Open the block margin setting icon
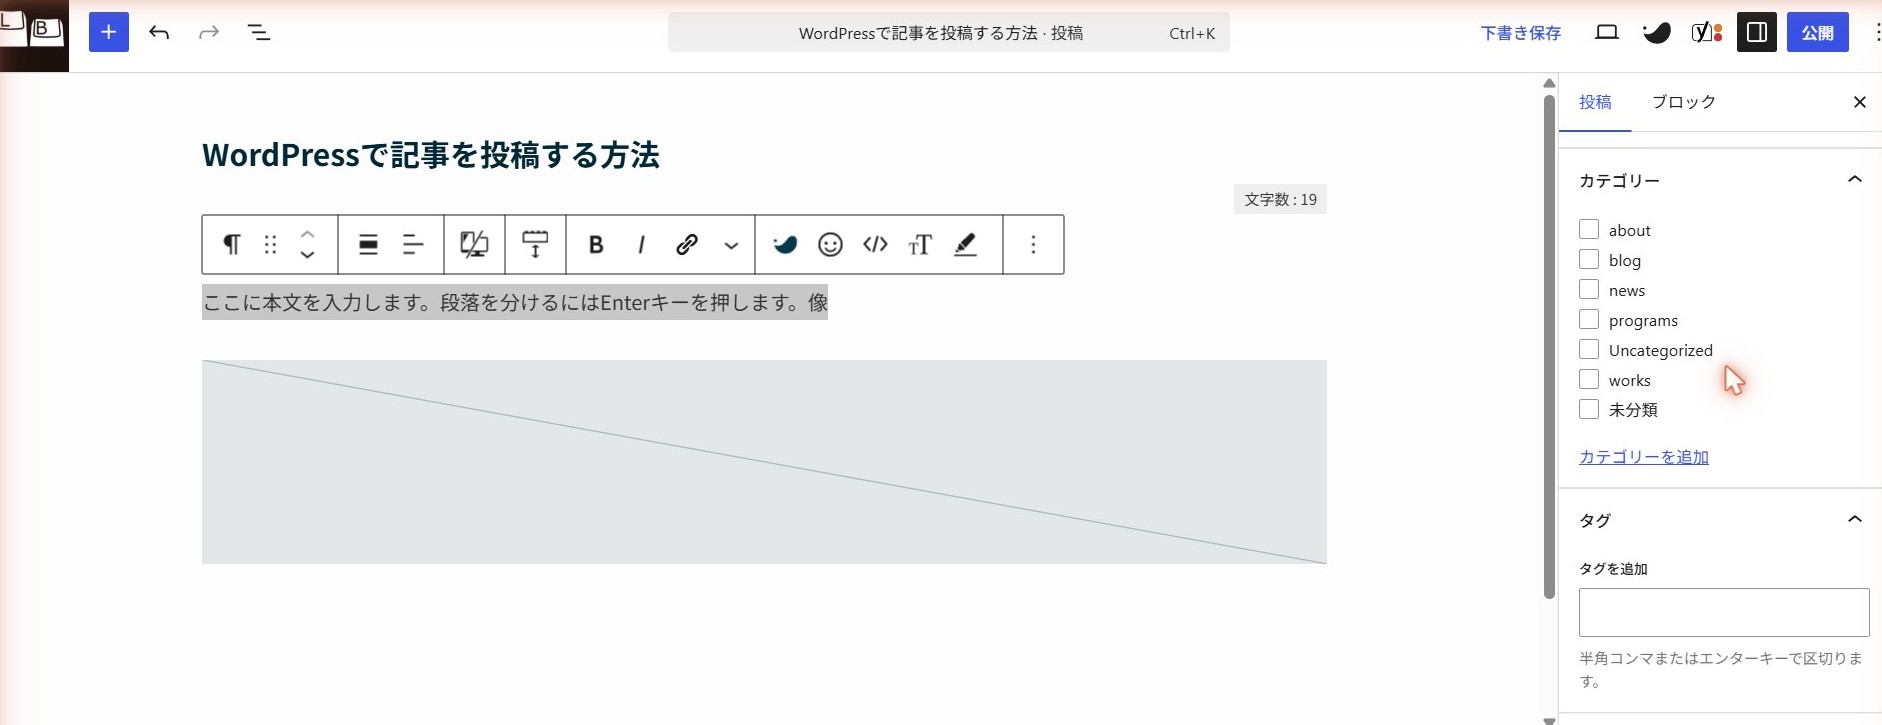1882x725 pixels. (x=535, y=244)
